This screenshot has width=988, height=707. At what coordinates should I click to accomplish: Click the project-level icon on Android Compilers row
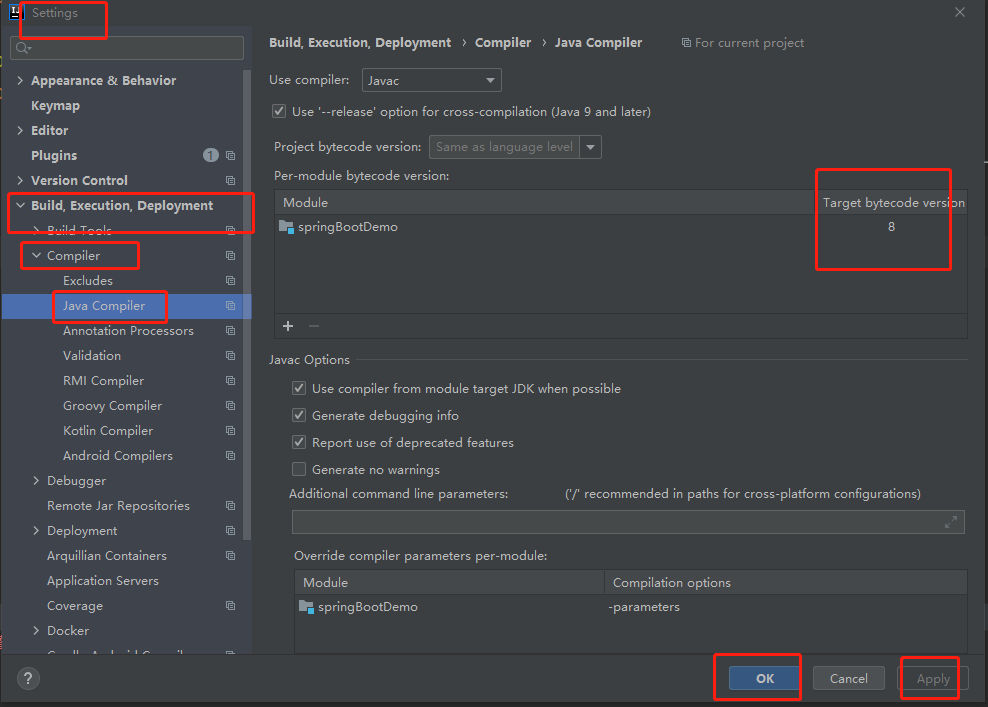pos(231,456)
